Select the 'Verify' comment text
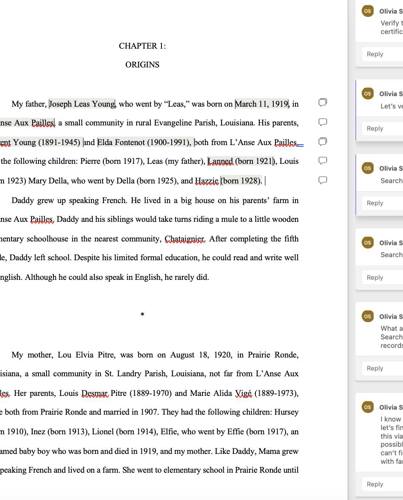403x500 pixels. (x=391, y=27)
